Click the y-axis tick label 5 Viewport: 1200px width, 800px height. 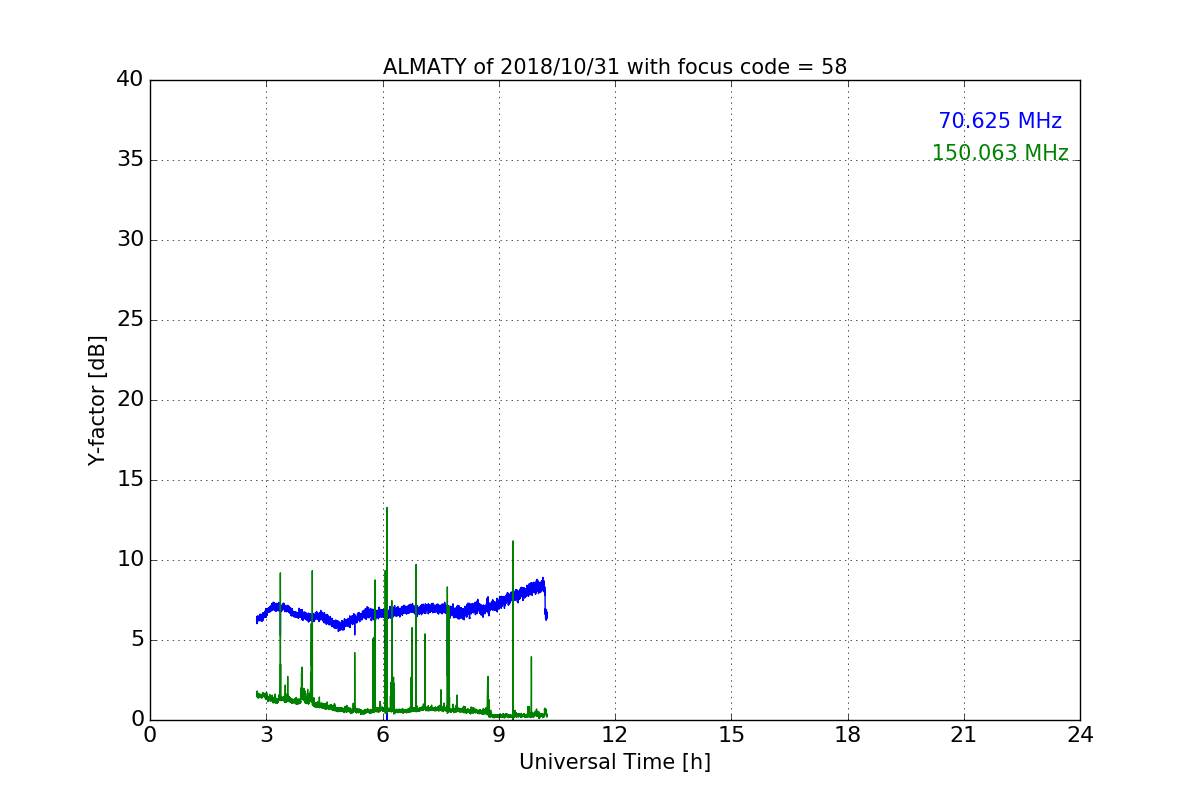tap(137, 640)
